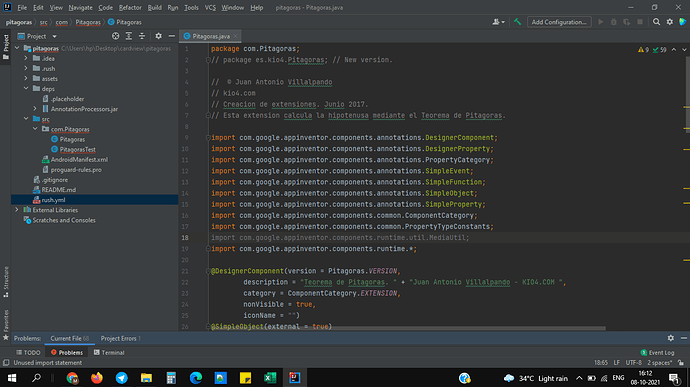Open the VCS menu
This screenshot has width=690, height=387.
[210, 7]
